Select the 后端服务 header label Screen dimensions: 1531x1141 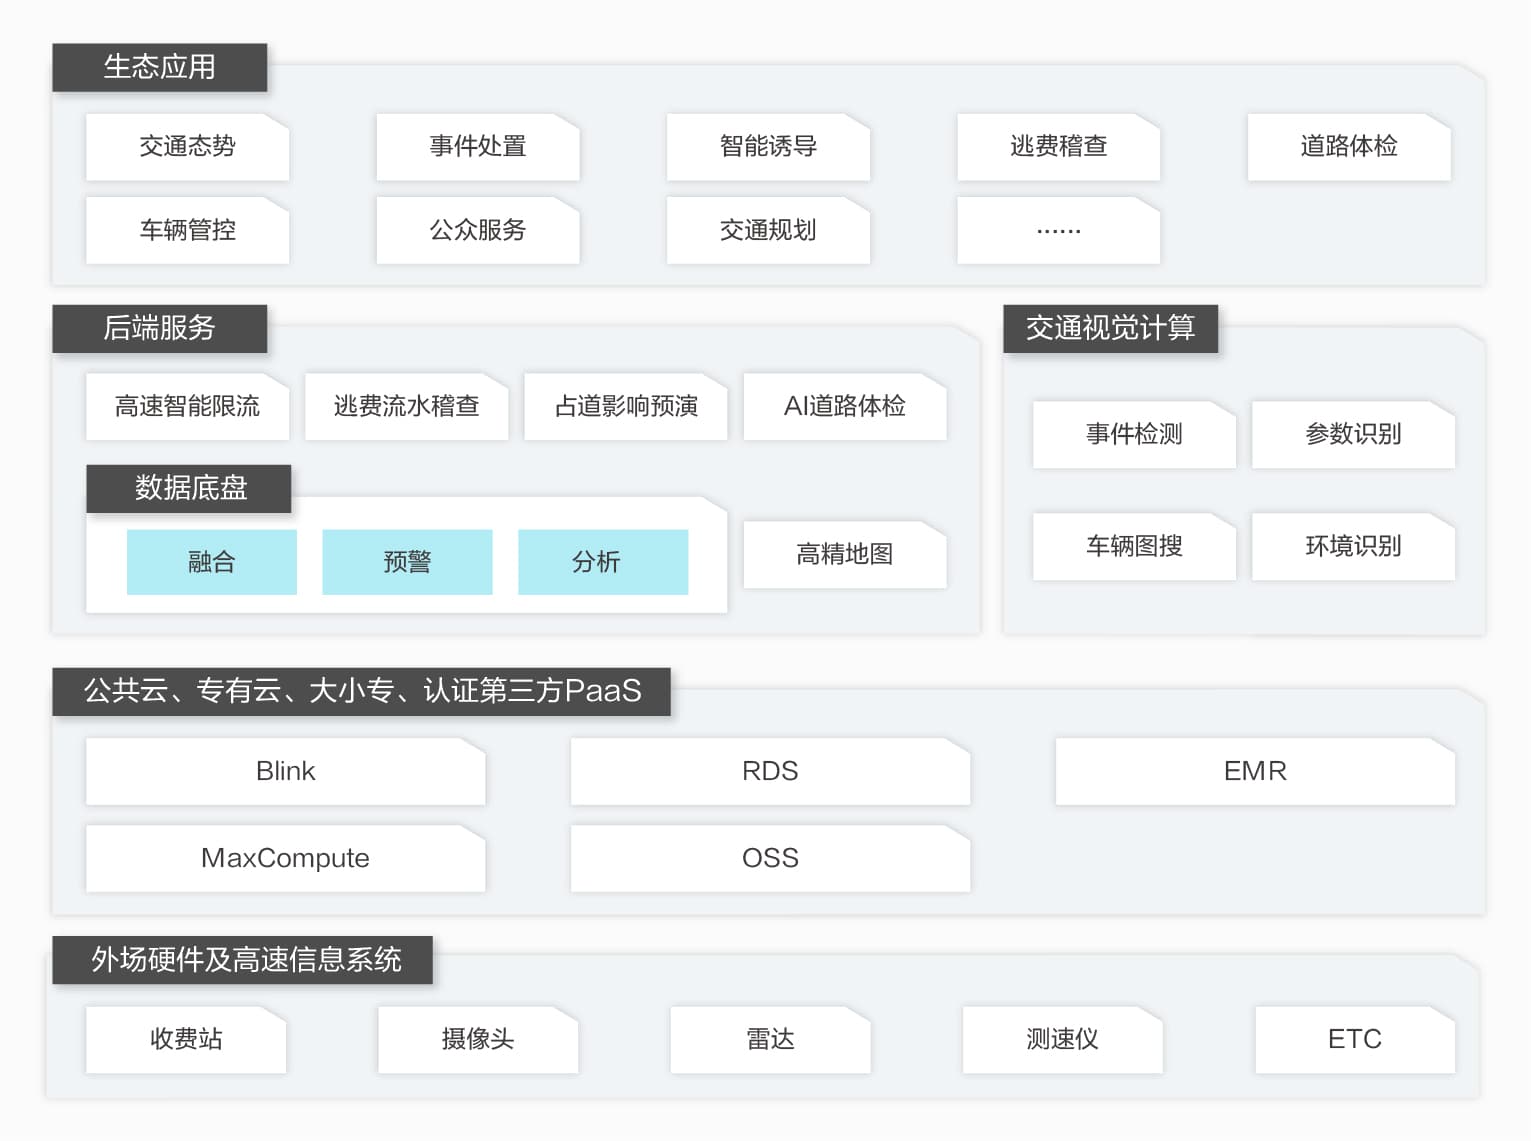tap(159, 328)
